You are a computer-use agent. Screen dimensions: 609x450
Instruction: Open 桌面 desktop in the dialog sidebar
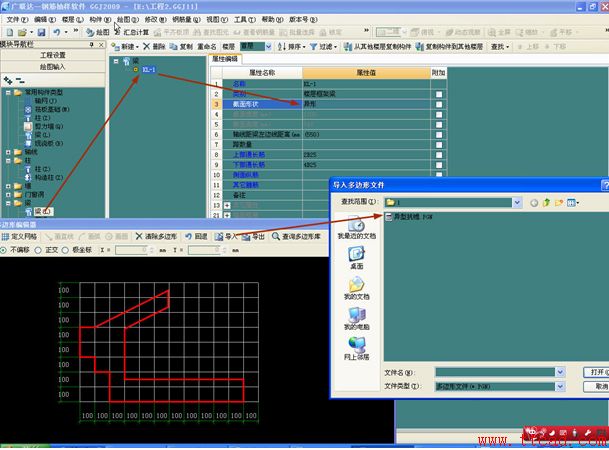pos(357,258)
